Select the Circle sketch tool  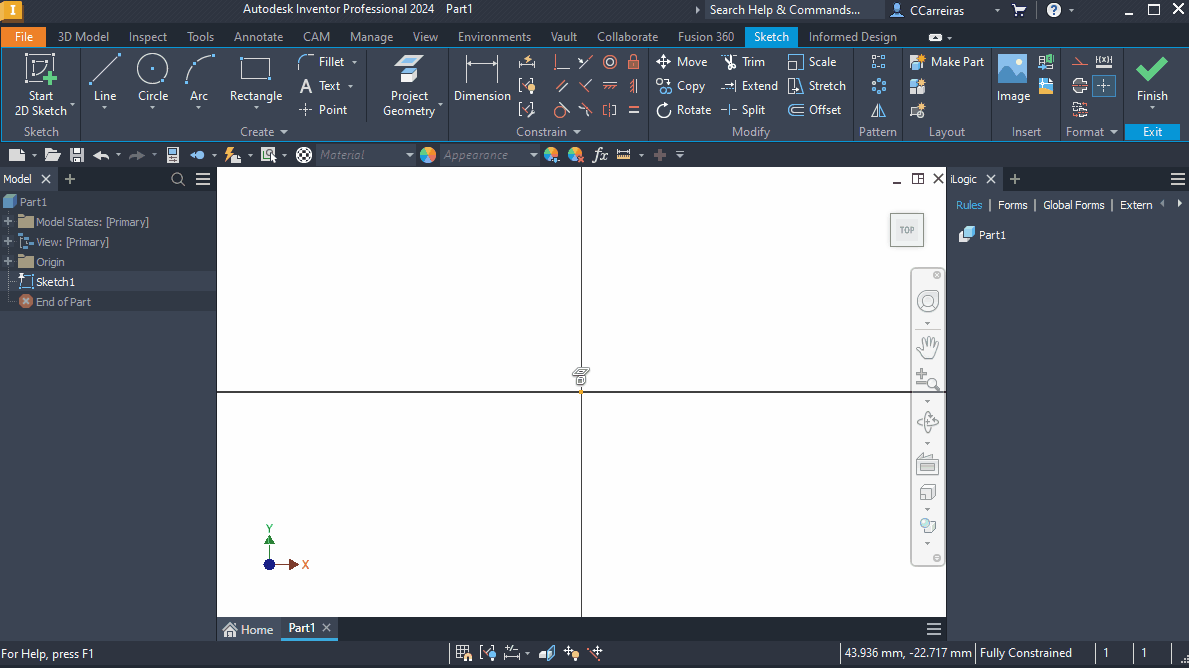click(x=152, y=79)
